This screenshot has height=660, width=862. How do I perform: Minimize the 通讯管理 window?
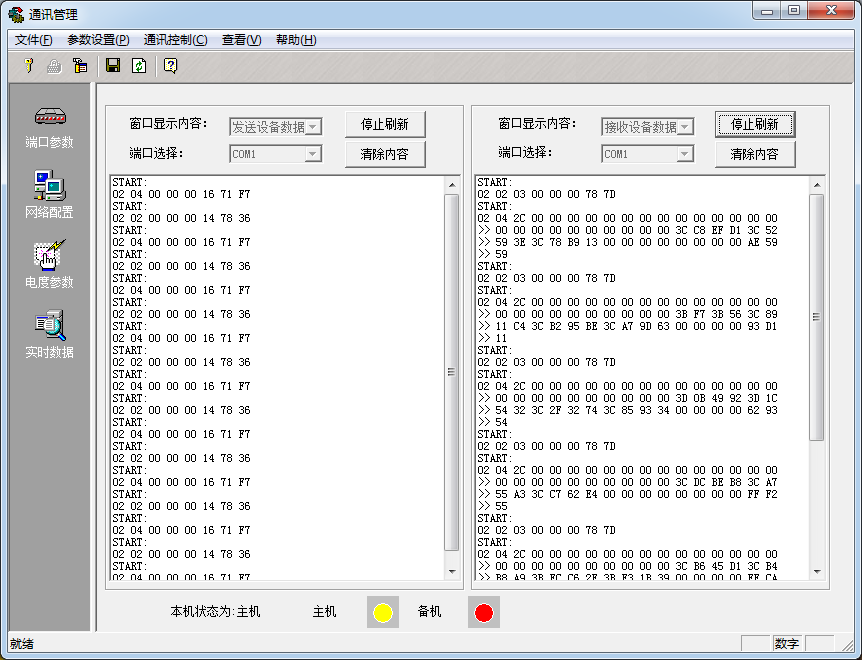click(767, 11)
